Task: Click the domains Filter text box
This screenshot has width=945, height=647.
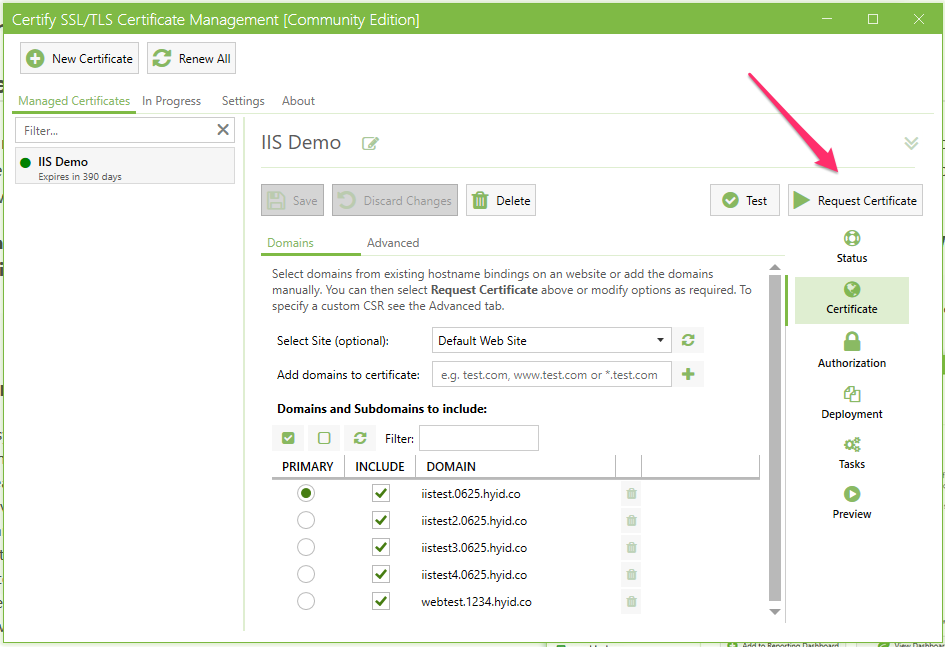Action: [x=479, y=438]
